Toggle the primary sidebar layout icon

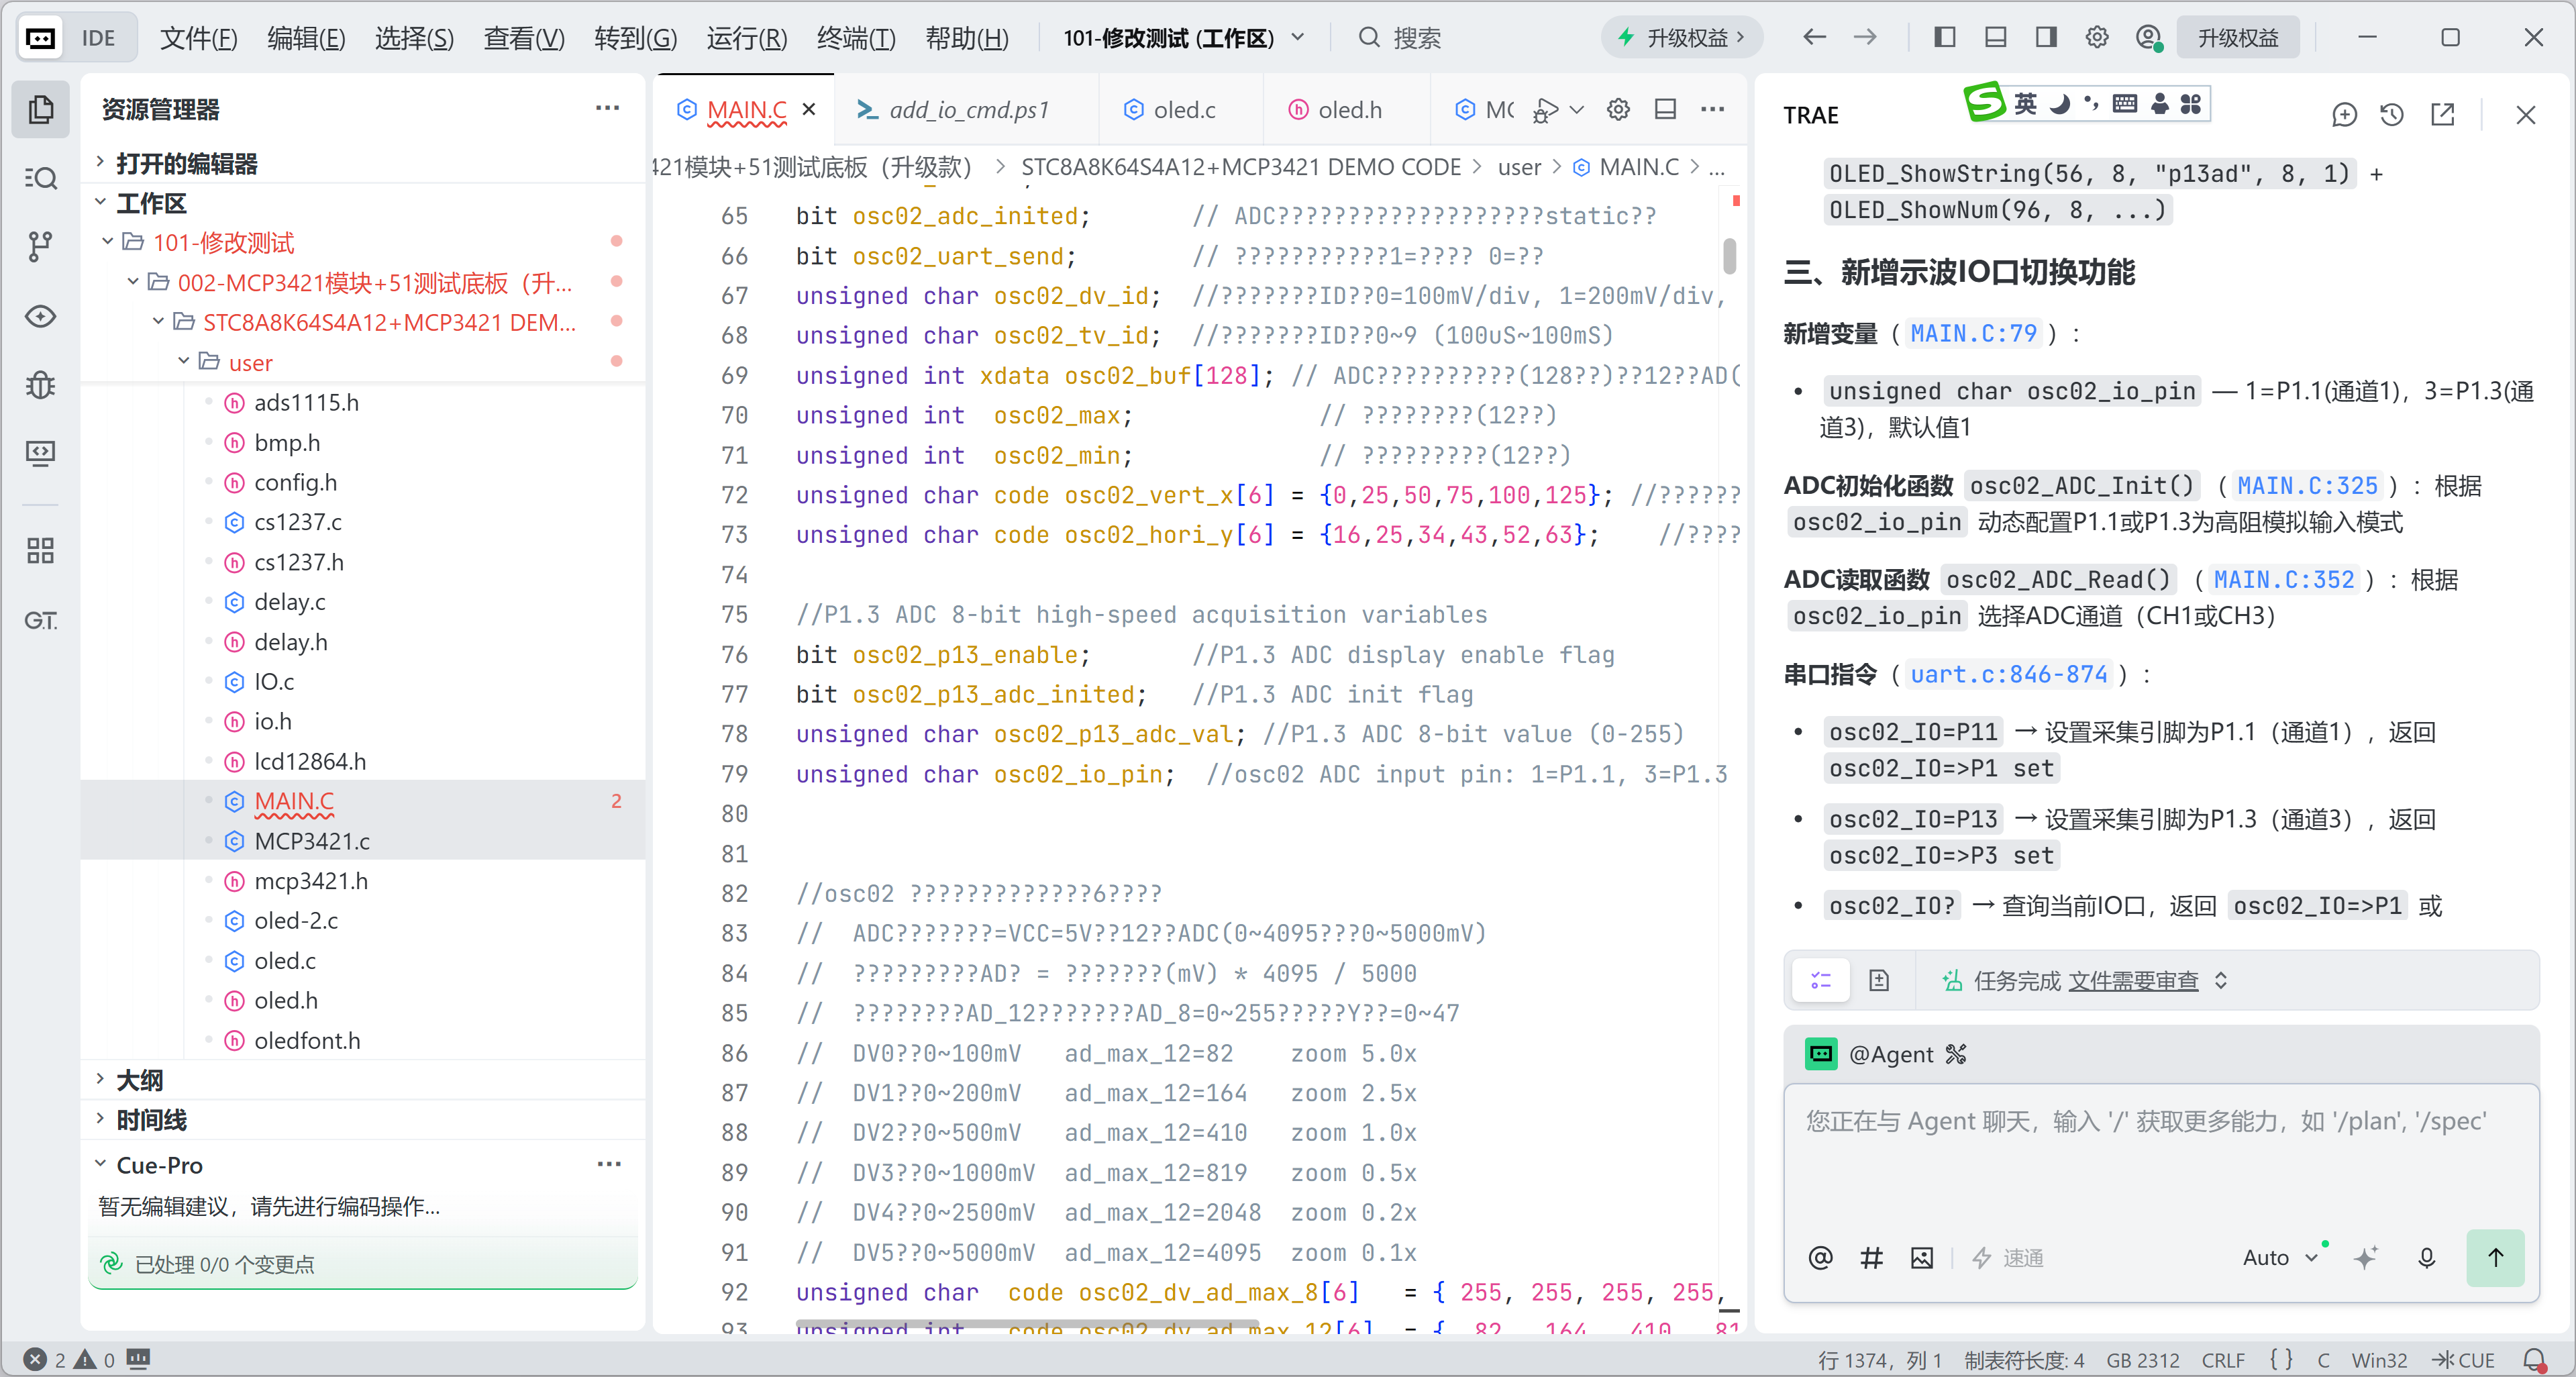point(1944,38)
